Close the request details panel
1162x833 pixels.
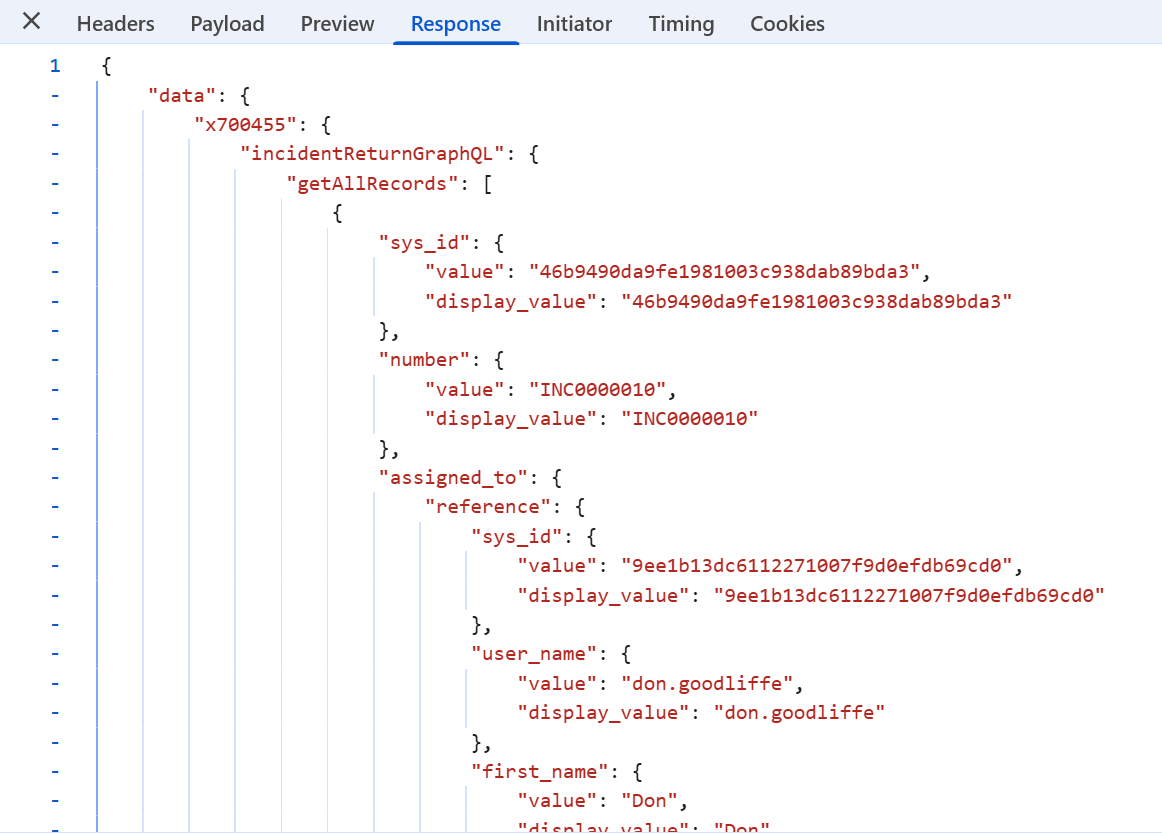[x=32, y=22]
